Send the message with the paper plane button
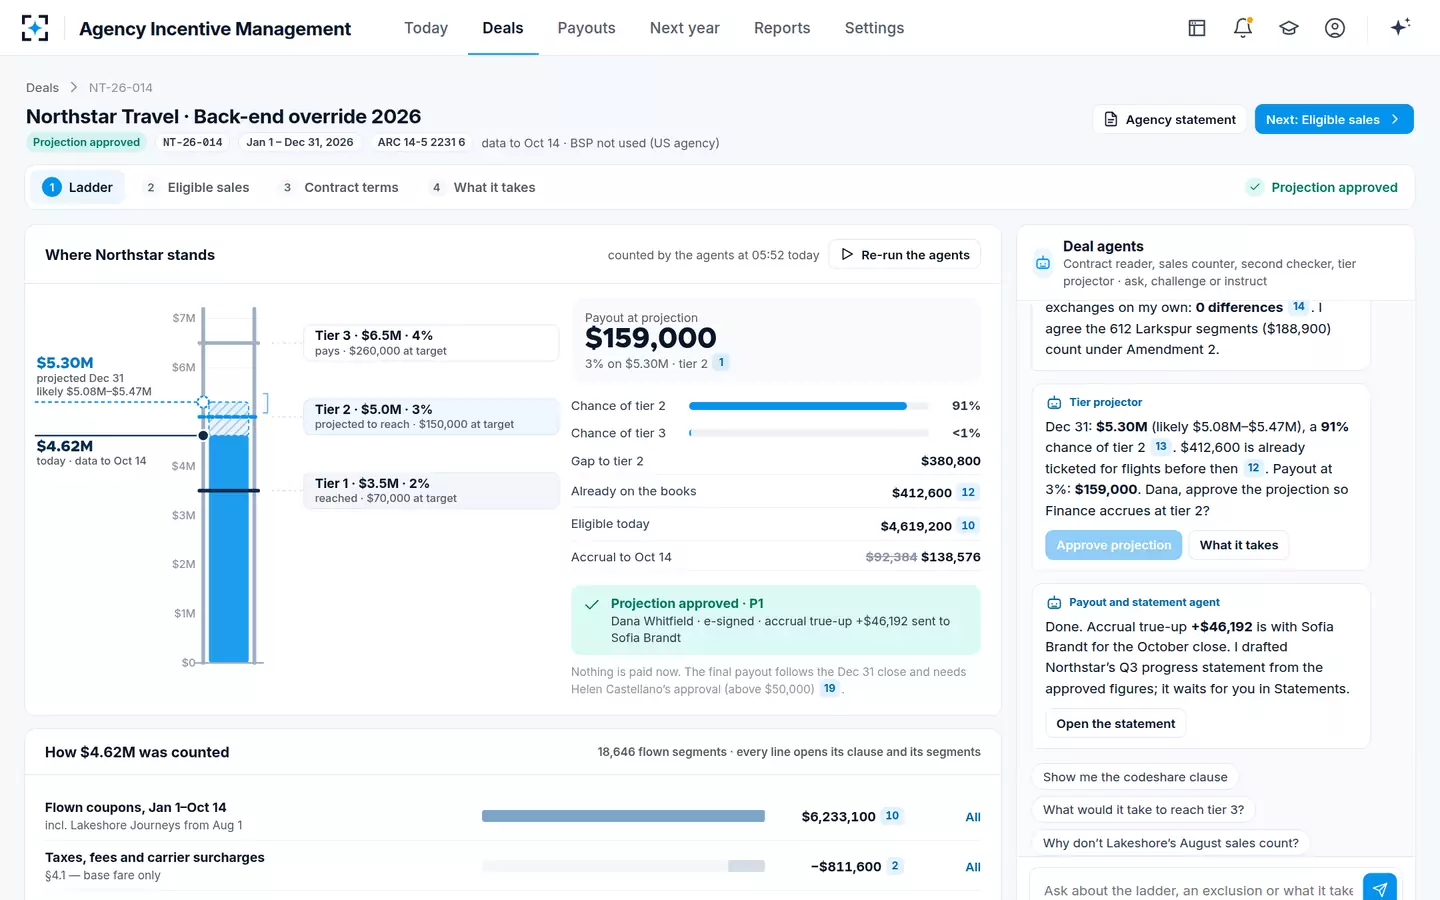This screenshot has height=900, width=1440. coord(1380,888)
